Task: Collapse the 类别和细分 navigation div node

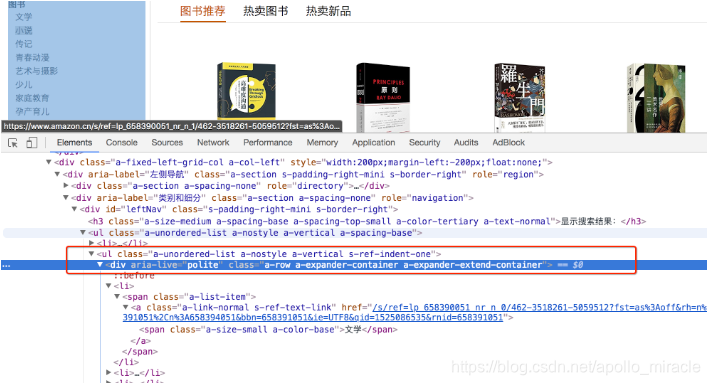Action: 66,198
